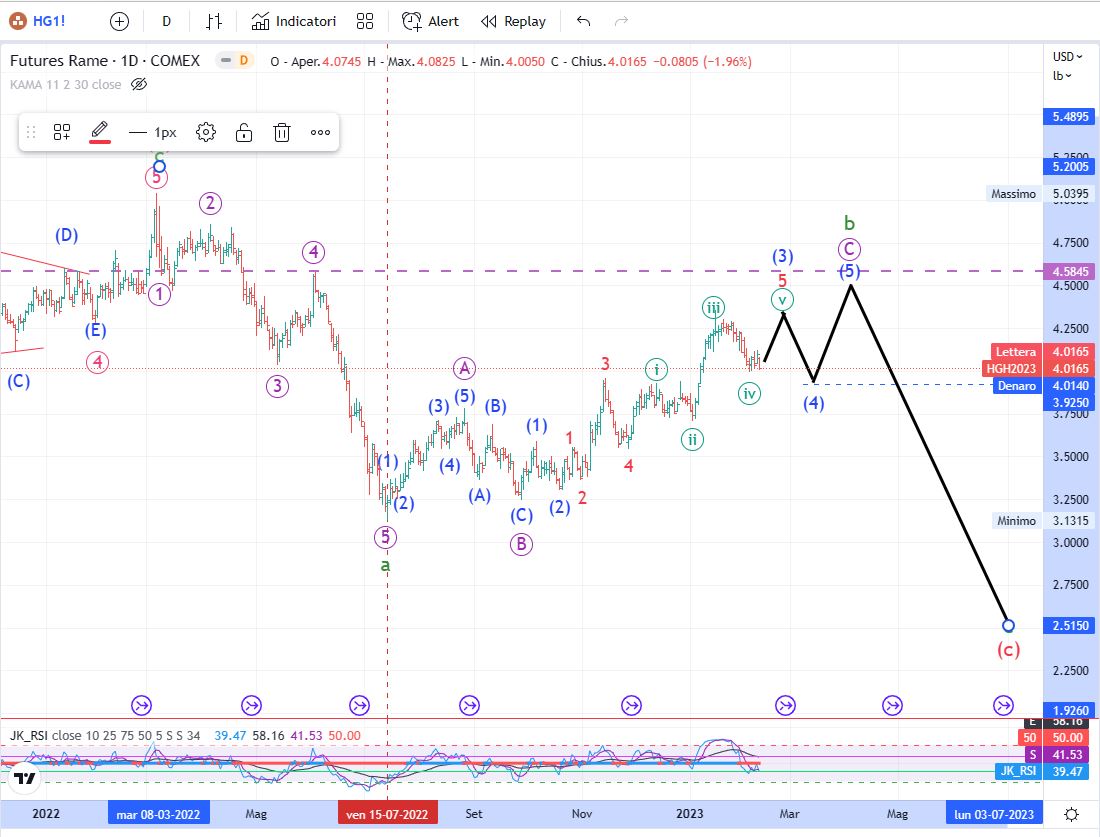The height and width of the screenshot is (837, 1100).
Task: Undo the last action
Action: click(x=583, y=22)
